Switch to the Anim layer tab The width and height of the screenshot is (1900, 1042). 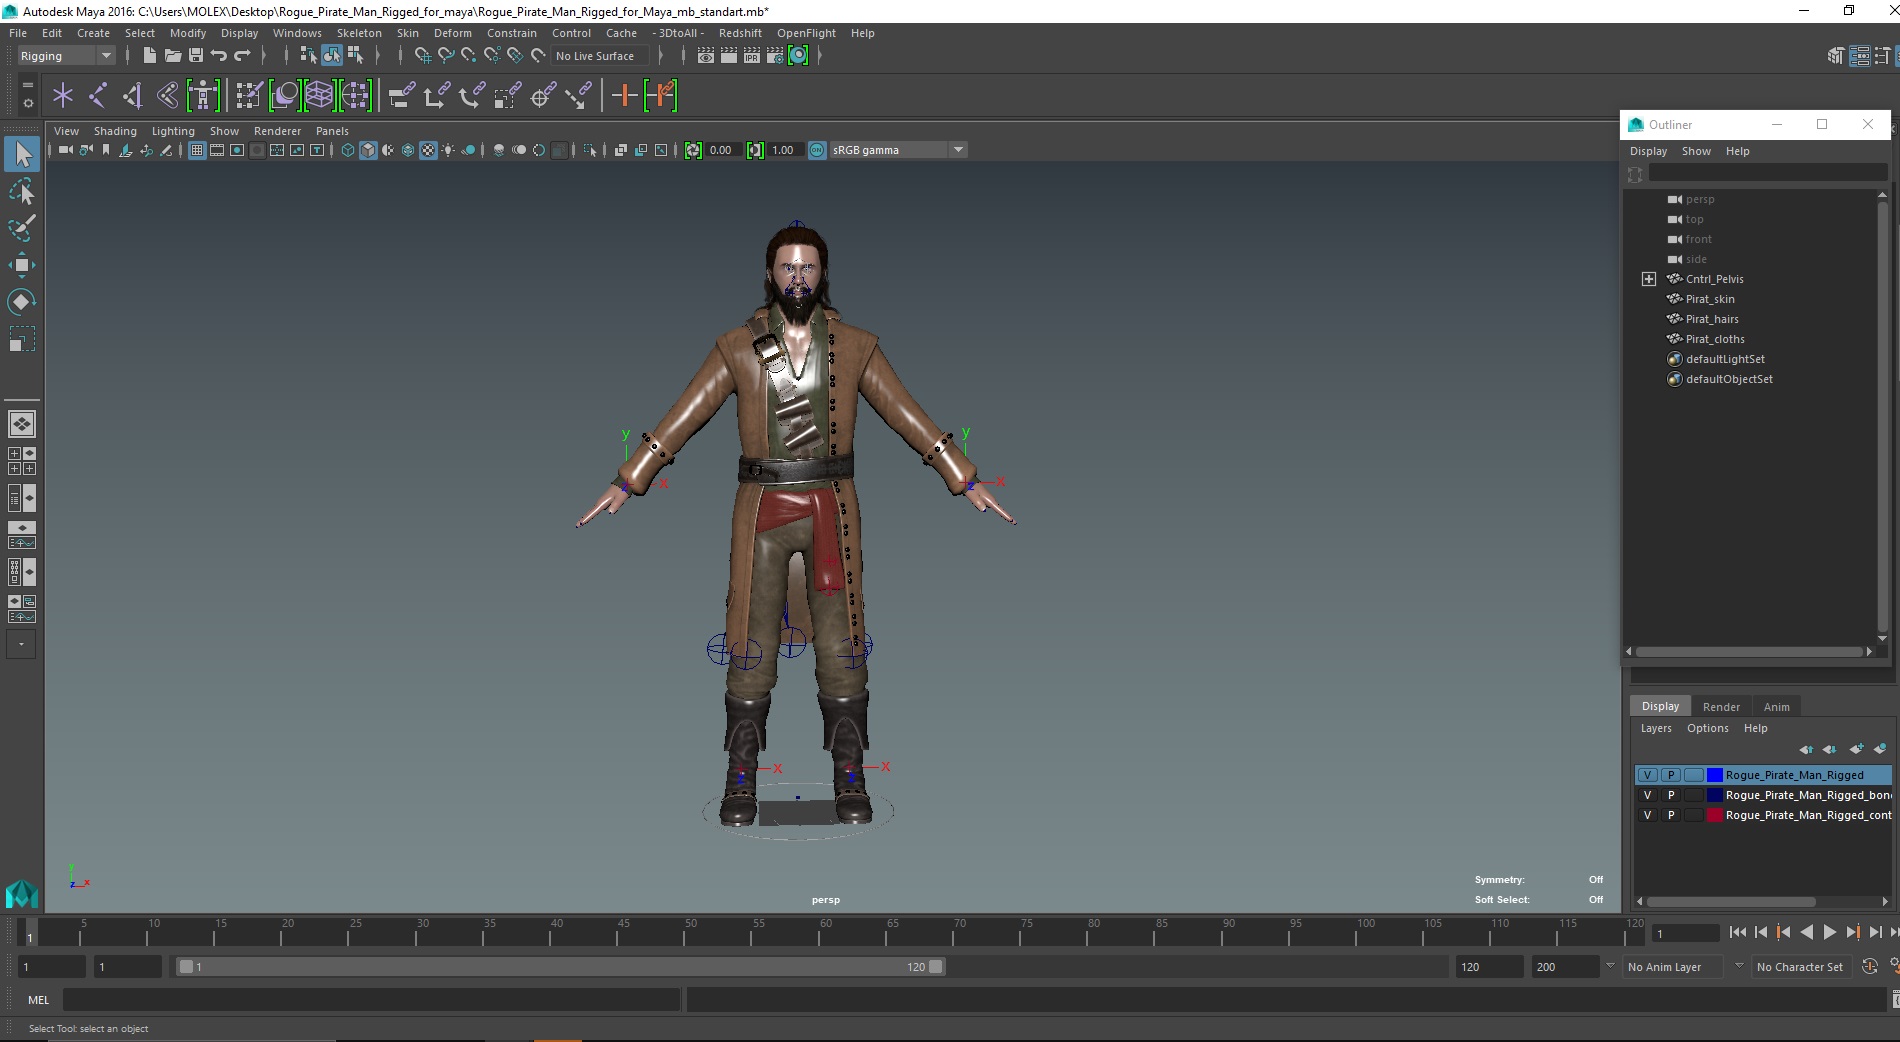tap(1777, 707)
